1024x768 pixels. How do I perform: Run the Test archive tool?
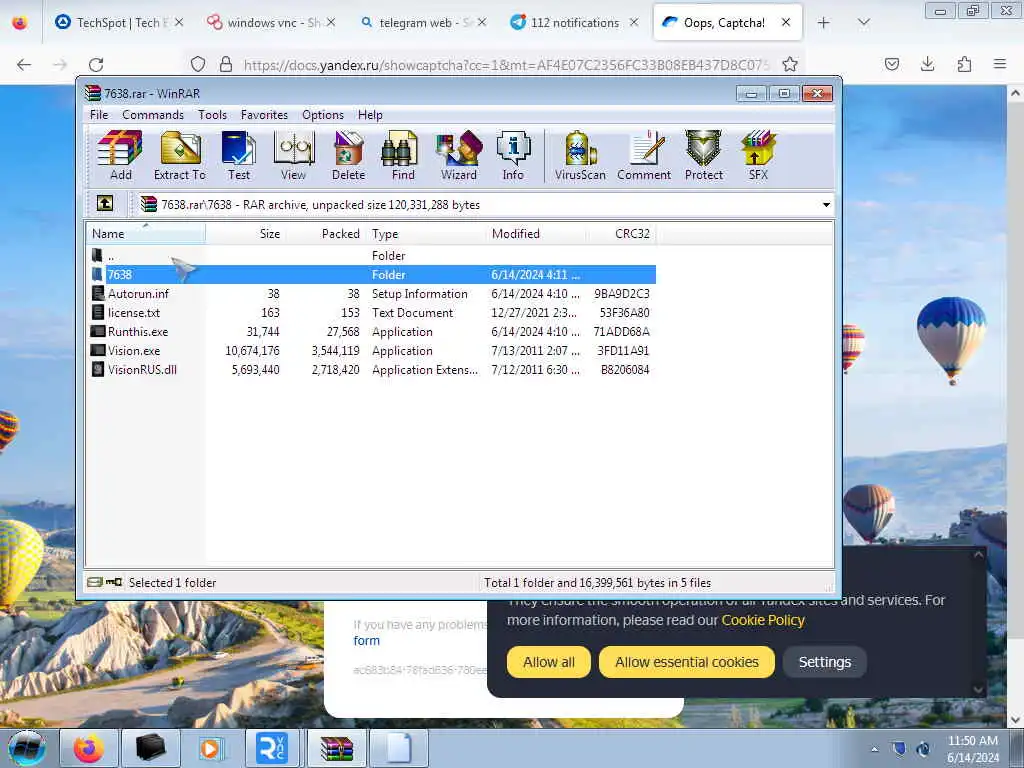click(239, 155)
